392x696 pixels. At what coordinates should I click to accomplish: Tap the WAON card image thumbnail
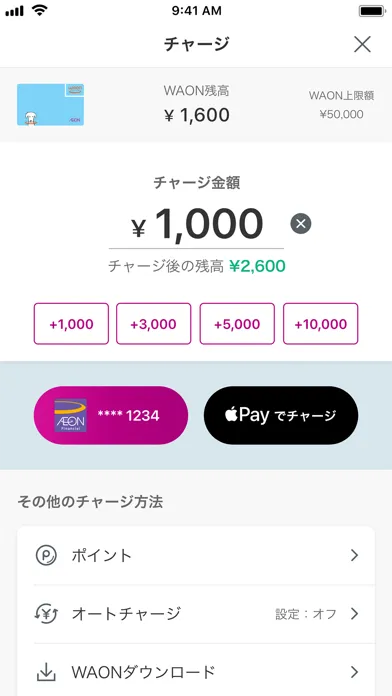50,105
